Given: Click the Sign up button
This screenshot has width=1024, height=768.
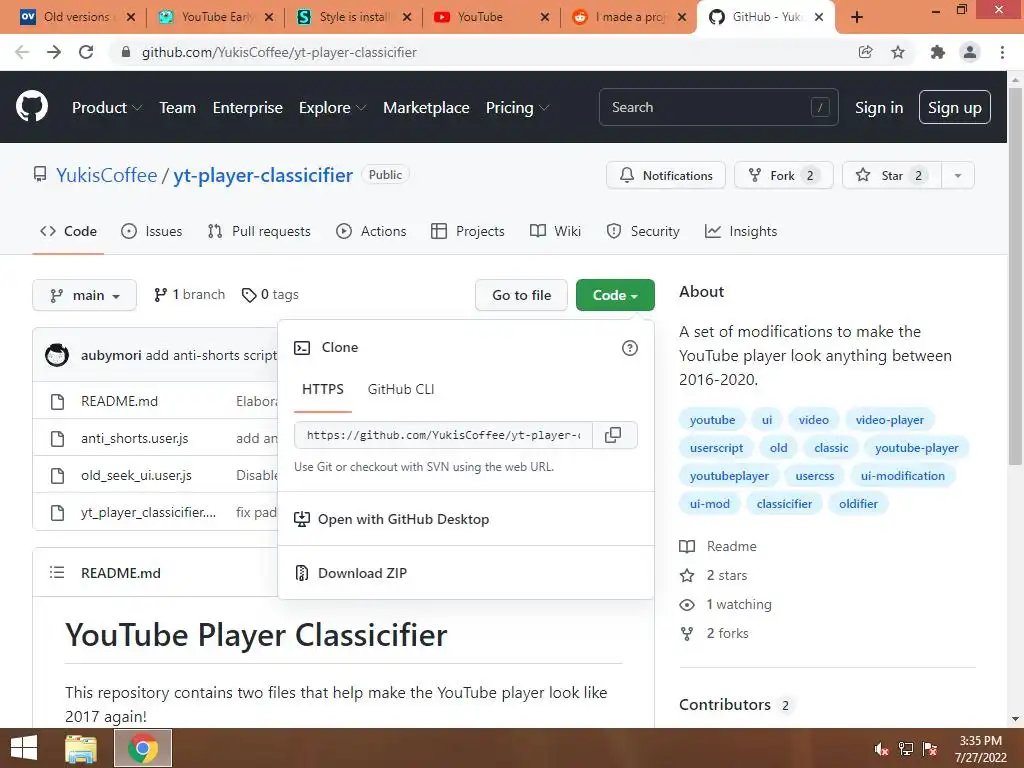Looking at the screenshot, I should click(954, 107).
